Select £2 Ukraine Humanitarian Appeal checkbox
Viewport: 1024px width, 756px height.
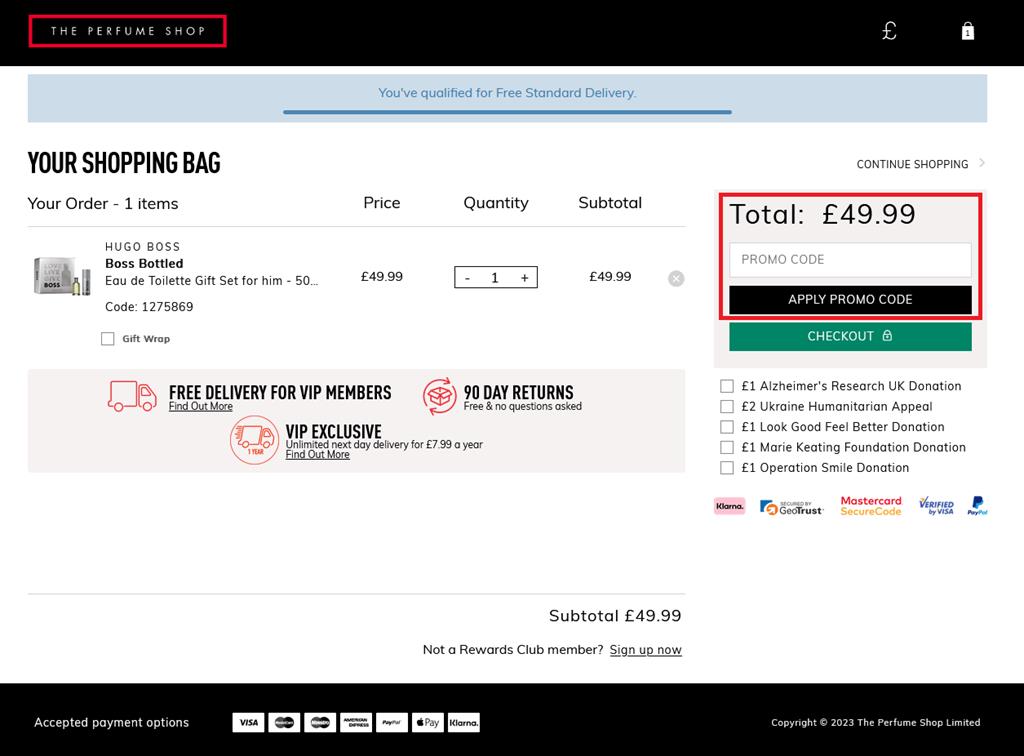click(726, 406)
